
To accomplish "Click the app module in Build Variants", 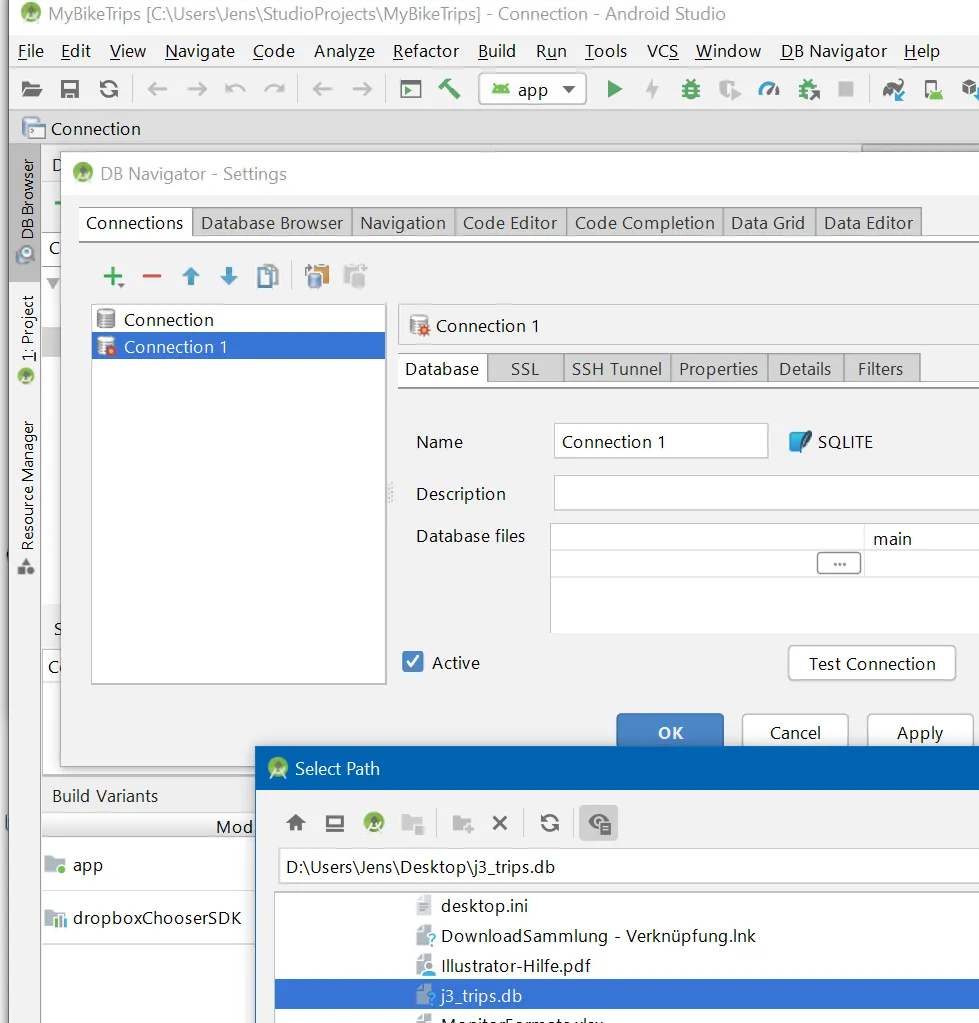I will [149, 865].
